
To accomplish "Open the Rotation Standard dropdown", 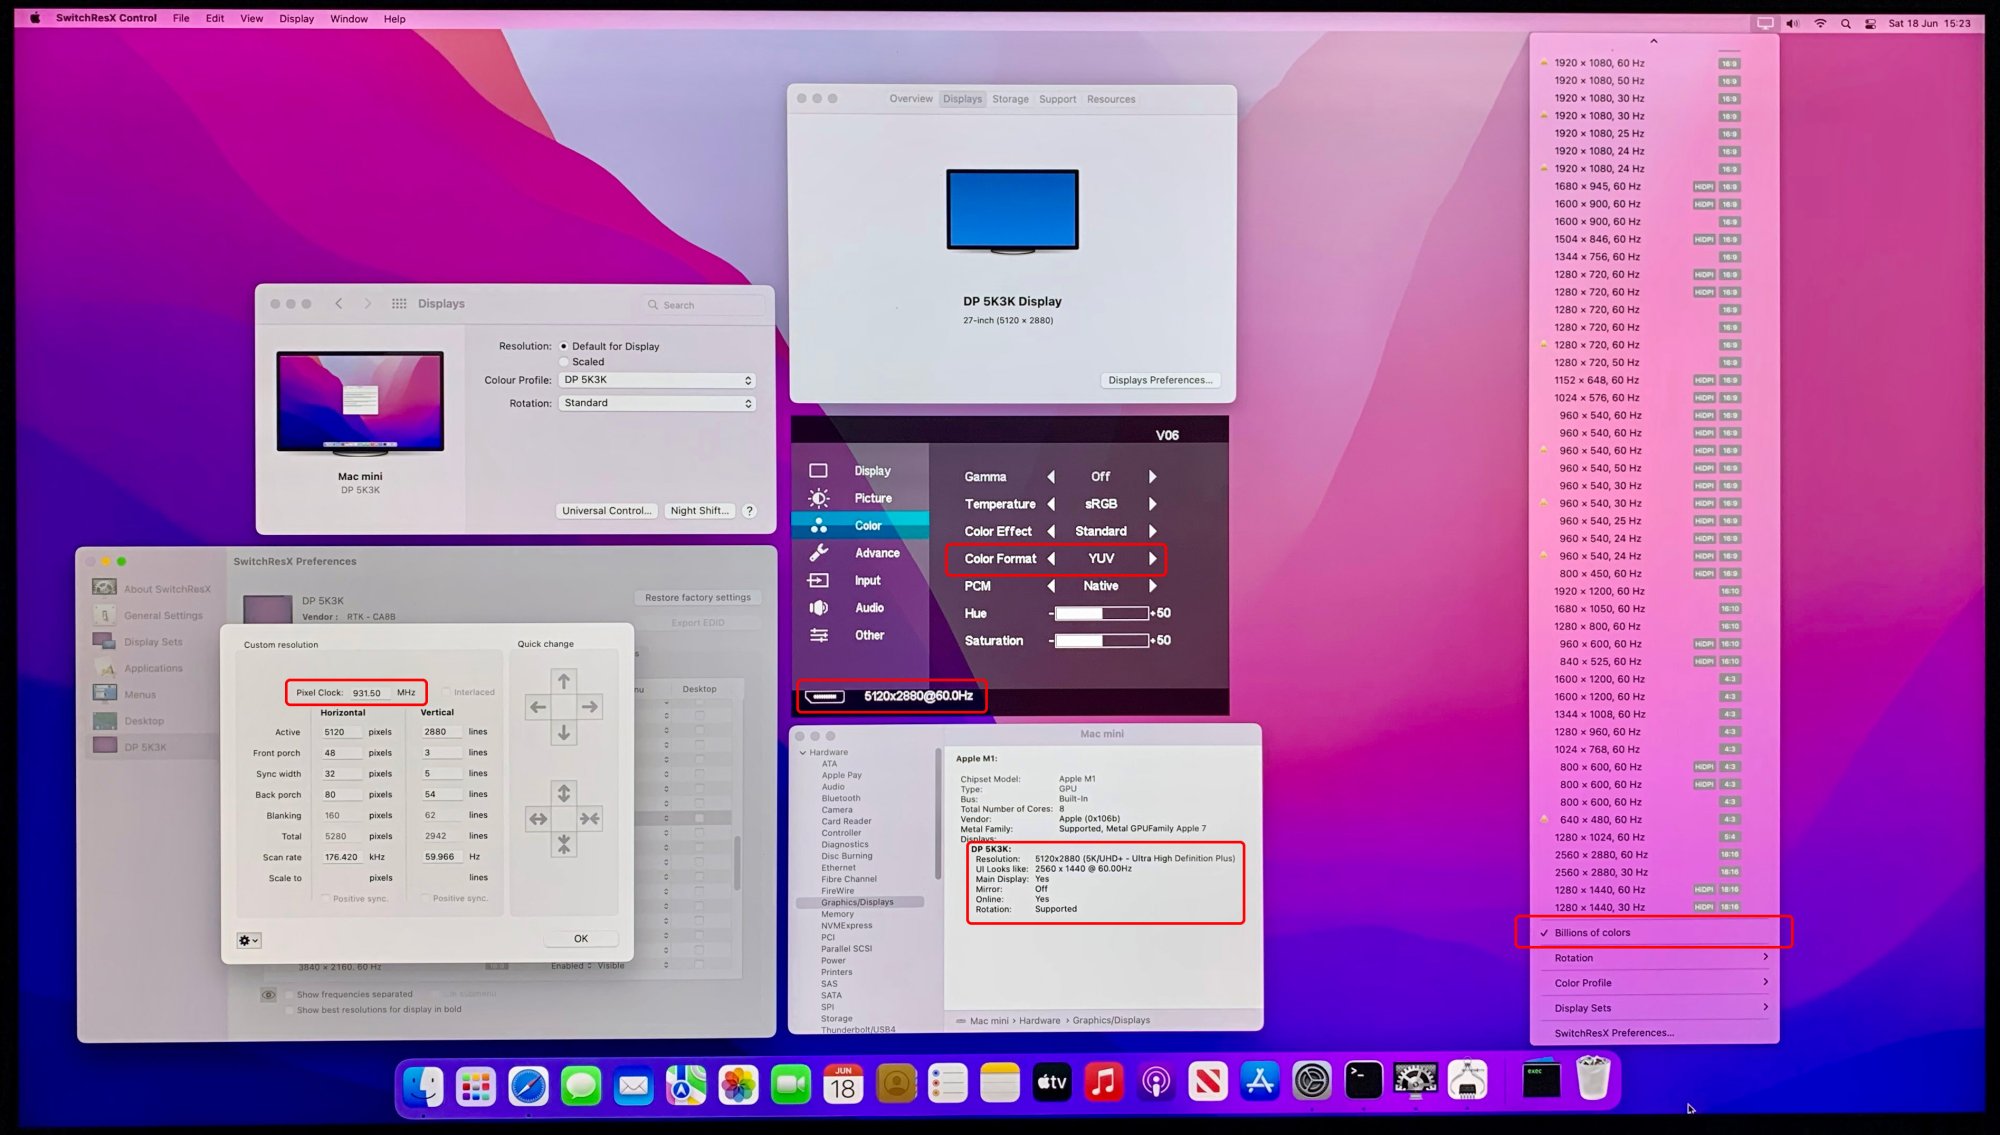I will click(x=656, y=403).
